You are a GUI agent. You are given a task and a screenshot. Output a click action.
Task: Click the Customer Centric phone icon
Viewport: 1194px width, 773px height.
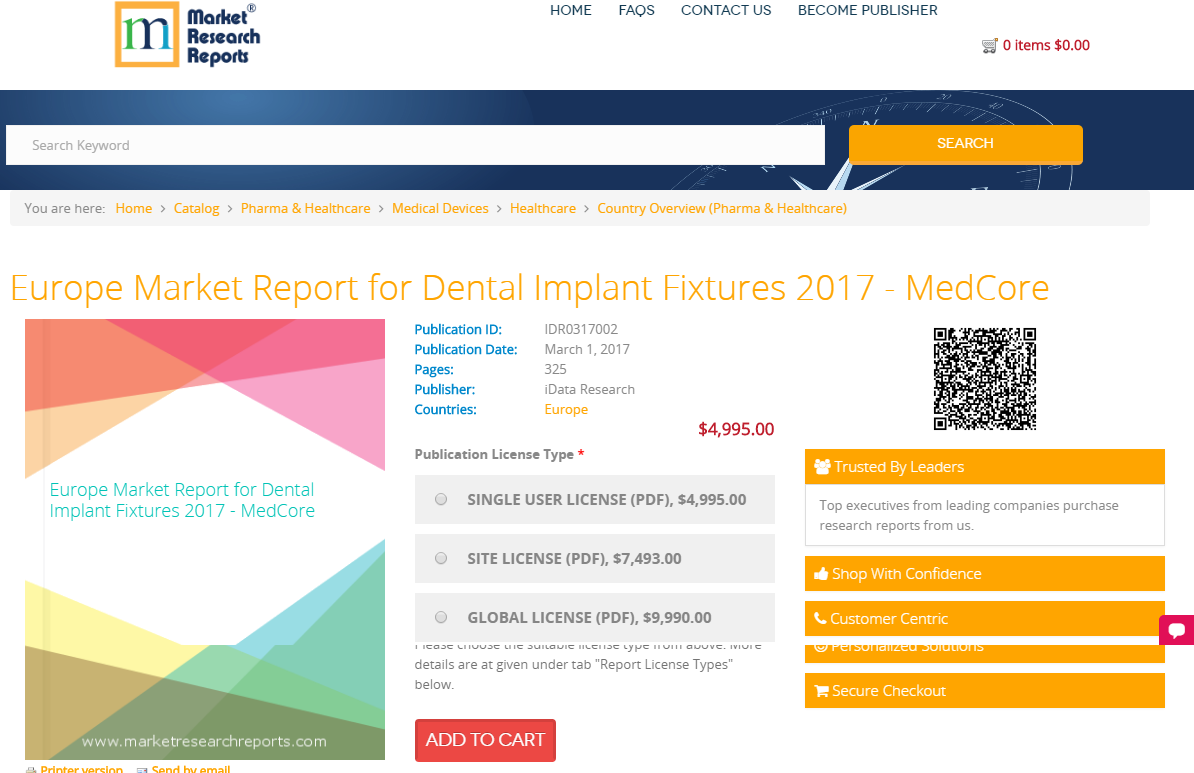point(820,618)
